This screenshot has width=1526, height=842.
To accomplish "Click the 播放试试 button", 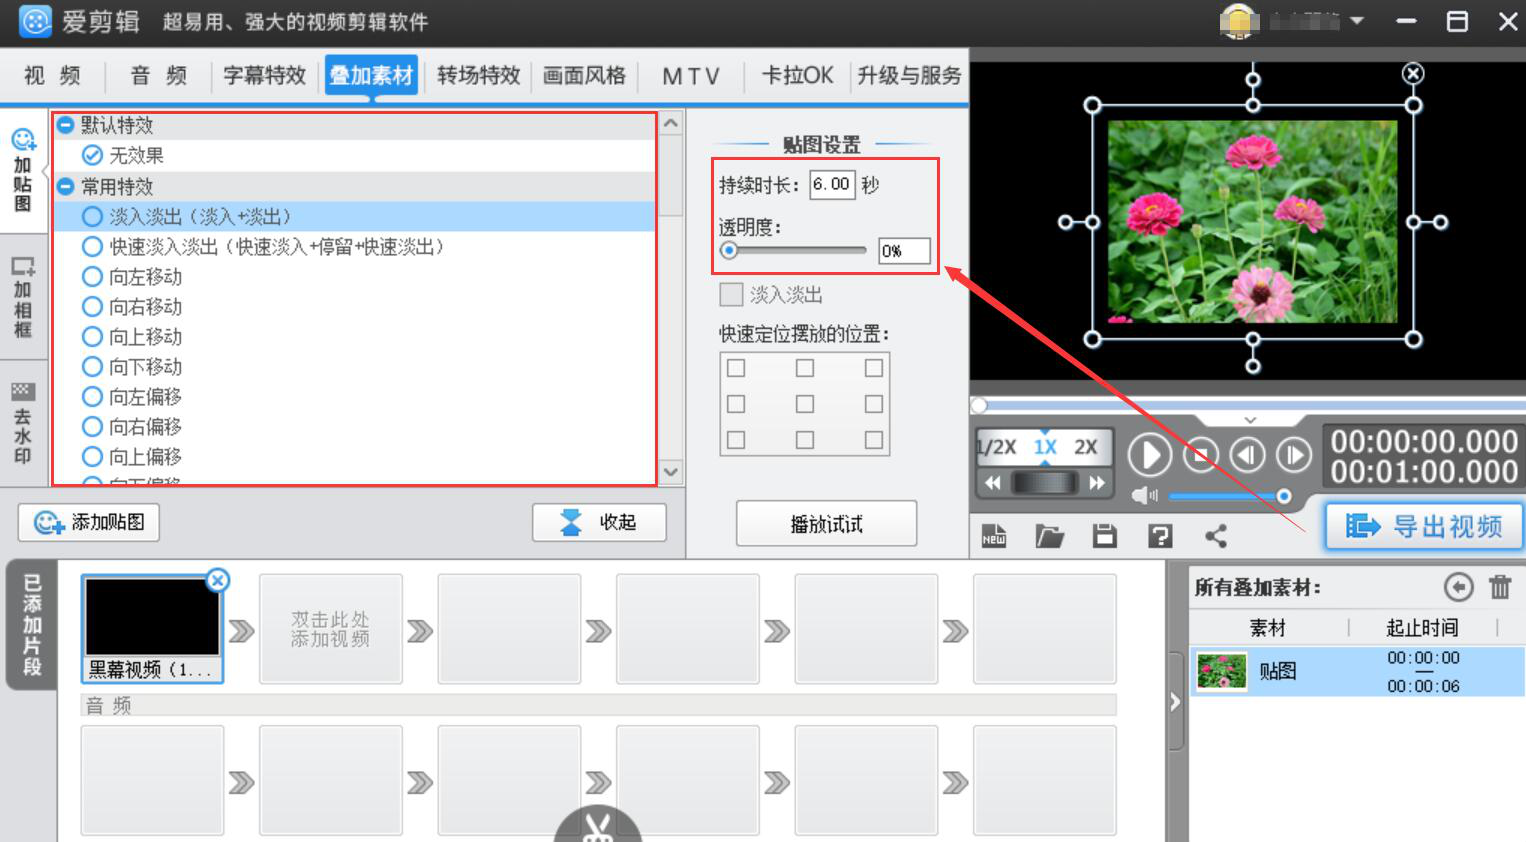I will [826, 524].
